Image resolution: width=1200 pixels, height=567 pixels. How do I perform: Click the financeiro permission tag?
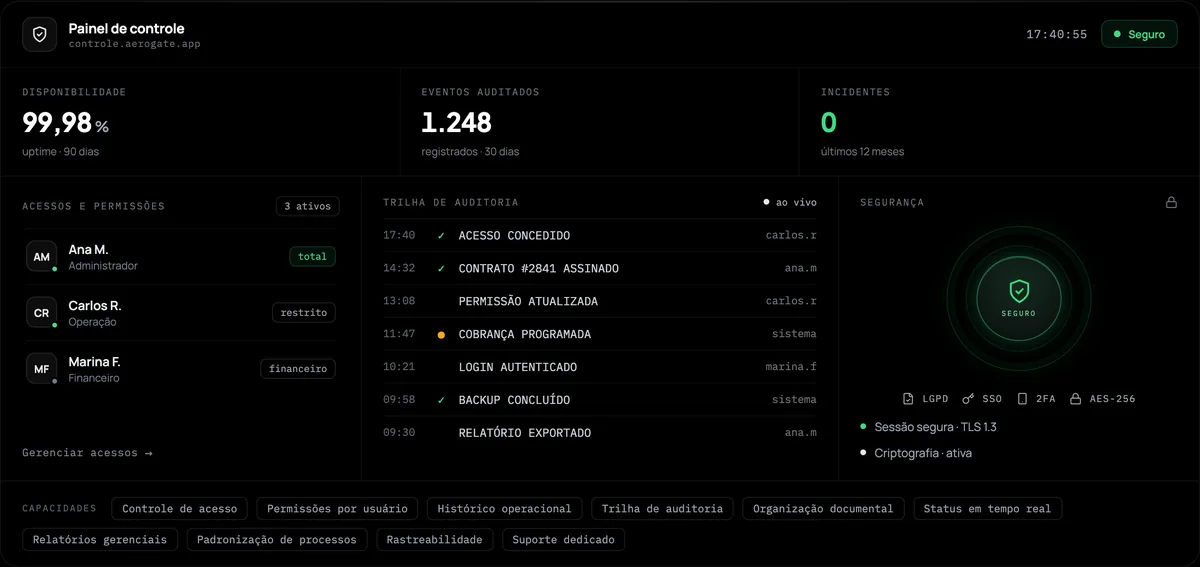[x=298, y=369]
